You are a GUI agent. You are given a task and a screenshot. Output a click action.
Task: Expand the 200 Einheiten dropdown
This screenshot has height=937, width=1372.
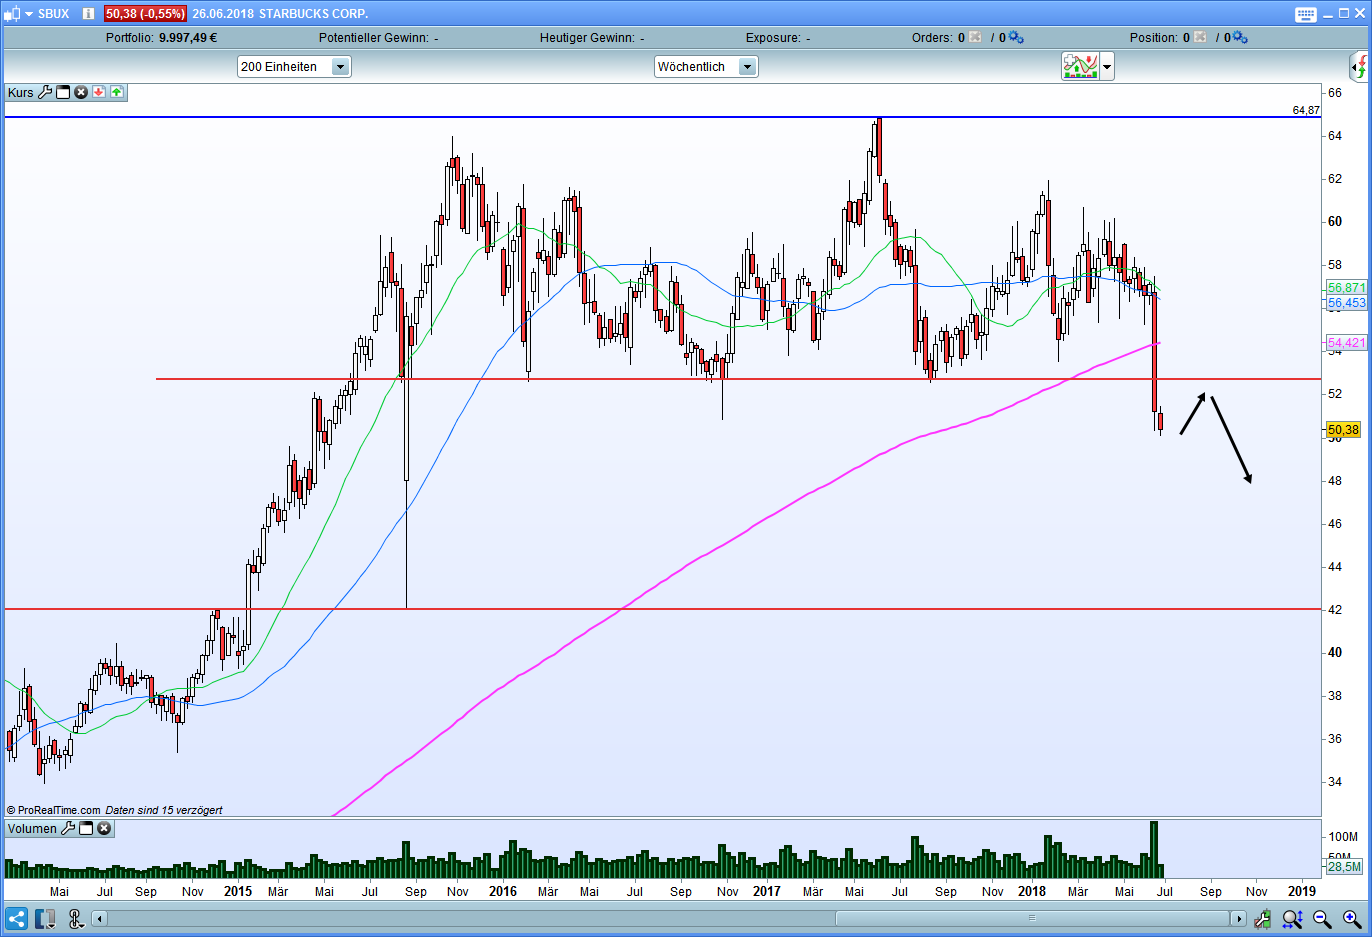tap(340, 67)
